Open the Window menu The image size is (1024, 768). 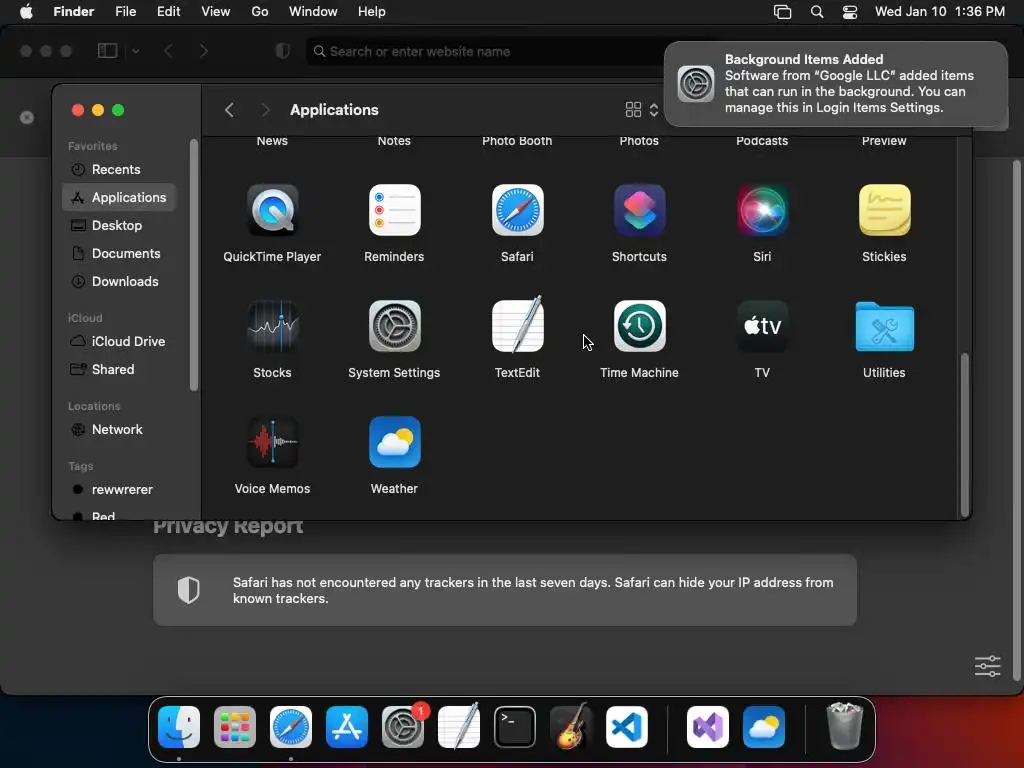pyautogui.click(x=313, y=12)
